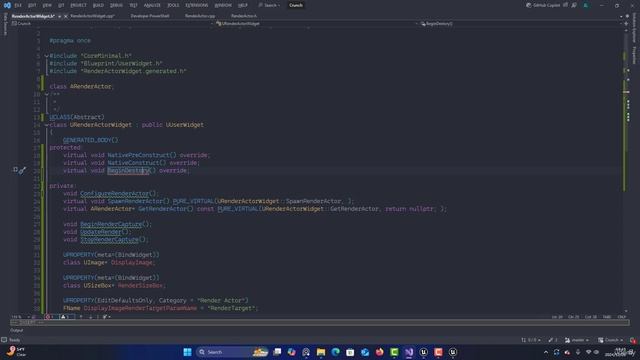
Task: Open the Tools menu
Action: [173, 5]
